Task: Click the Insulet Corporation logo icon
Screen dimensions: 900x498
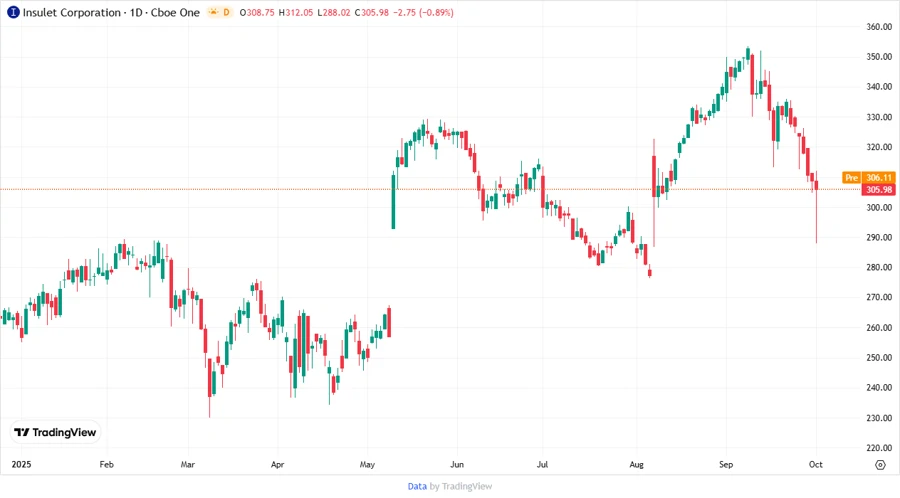Action: (11, 12)
